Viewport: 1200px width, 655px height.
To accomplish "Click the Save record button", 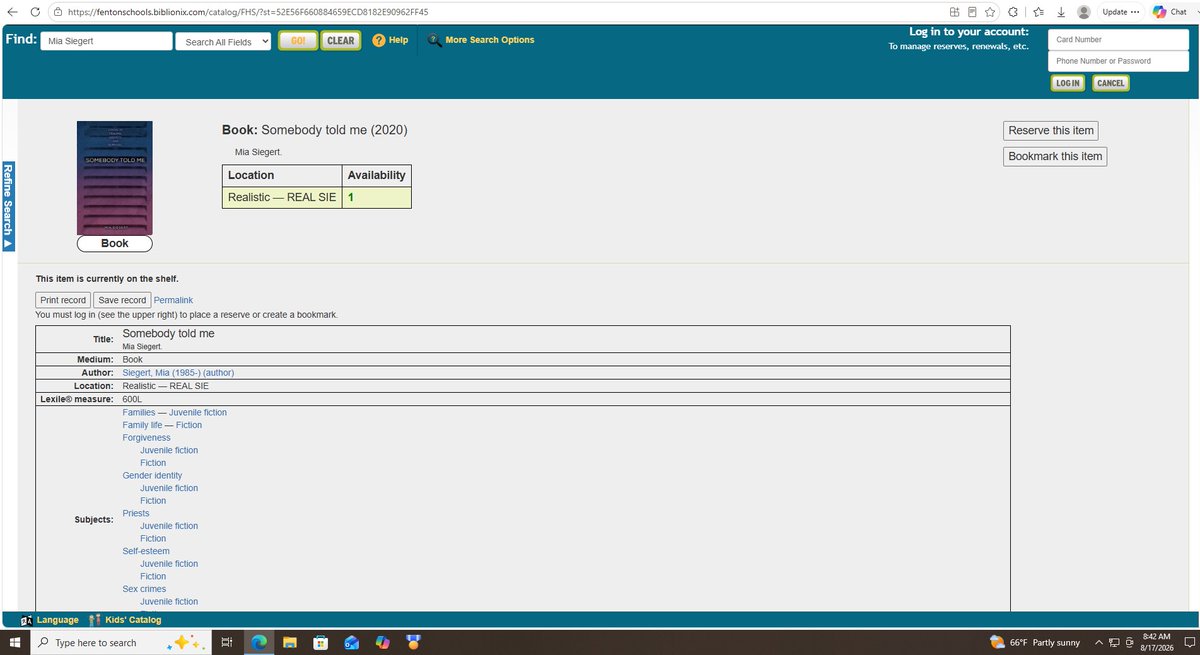I will [122, 300].
